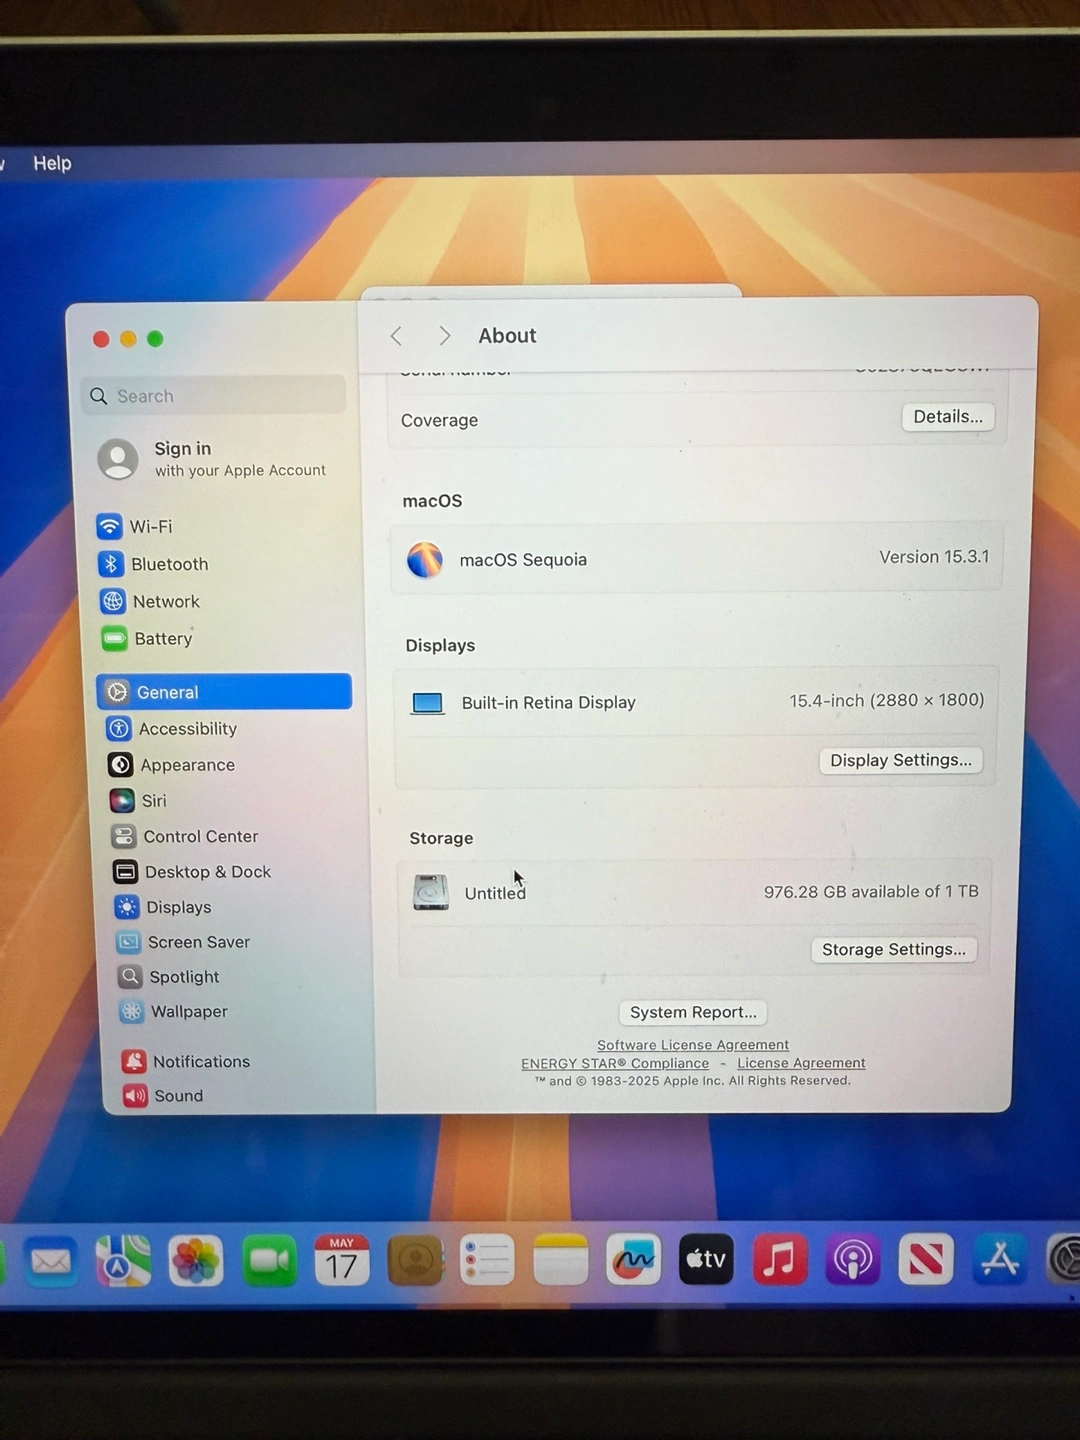Open Desktop & Dock settings
Screen dimensions: 1080x1440
(192, 872)
